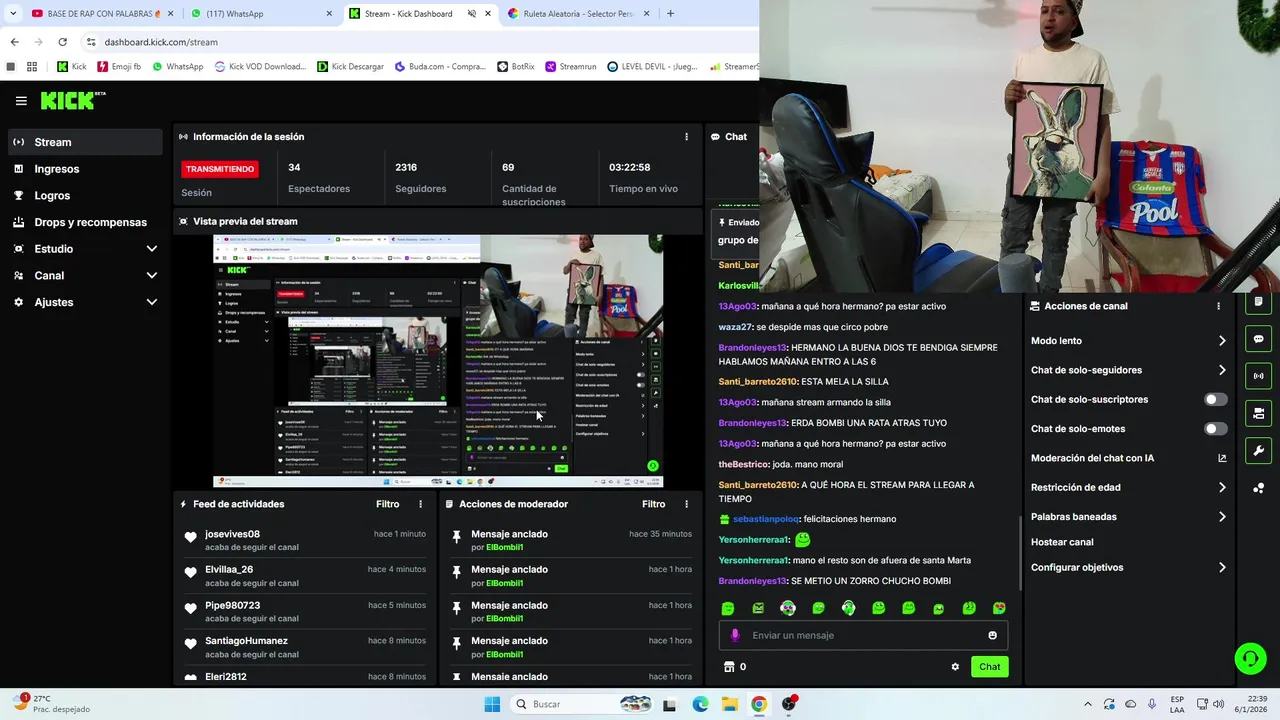Open Moderación del chat con IA external link
1280x720 pixels.
coord(1222,459)
